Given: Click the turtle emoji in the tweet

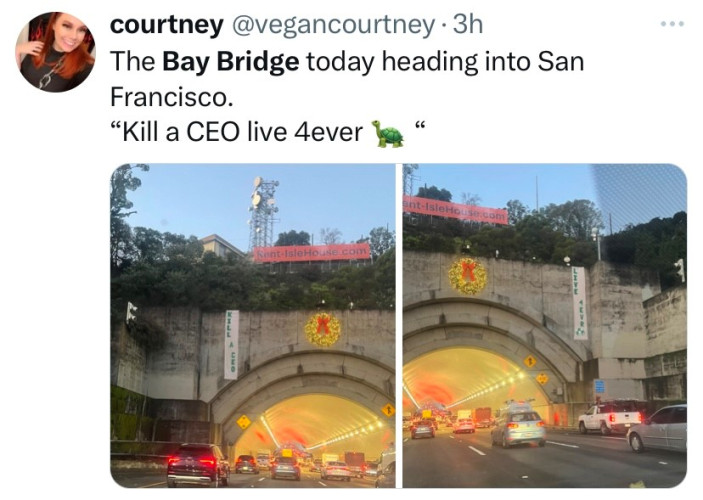Looking at the screenshot, I should (x=387, y=134).
